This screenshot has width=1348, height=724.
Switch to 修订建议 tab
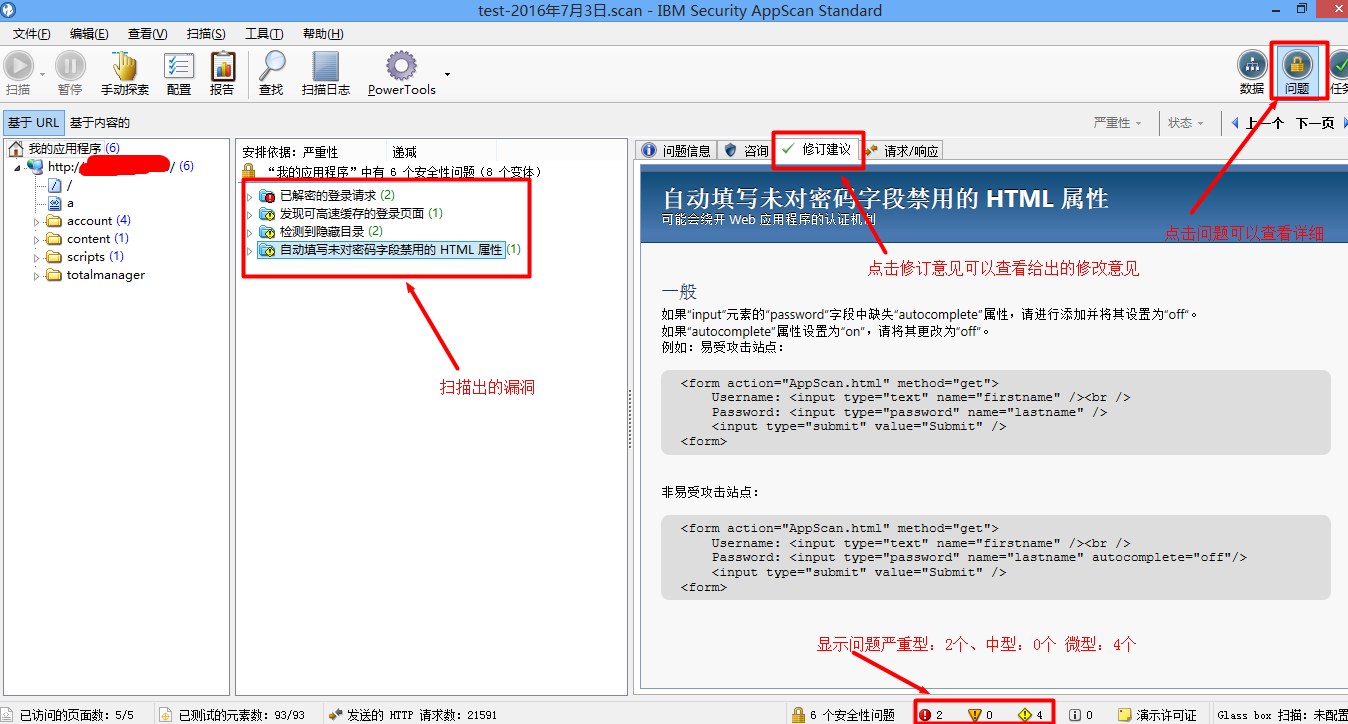[x=818, y=149]
